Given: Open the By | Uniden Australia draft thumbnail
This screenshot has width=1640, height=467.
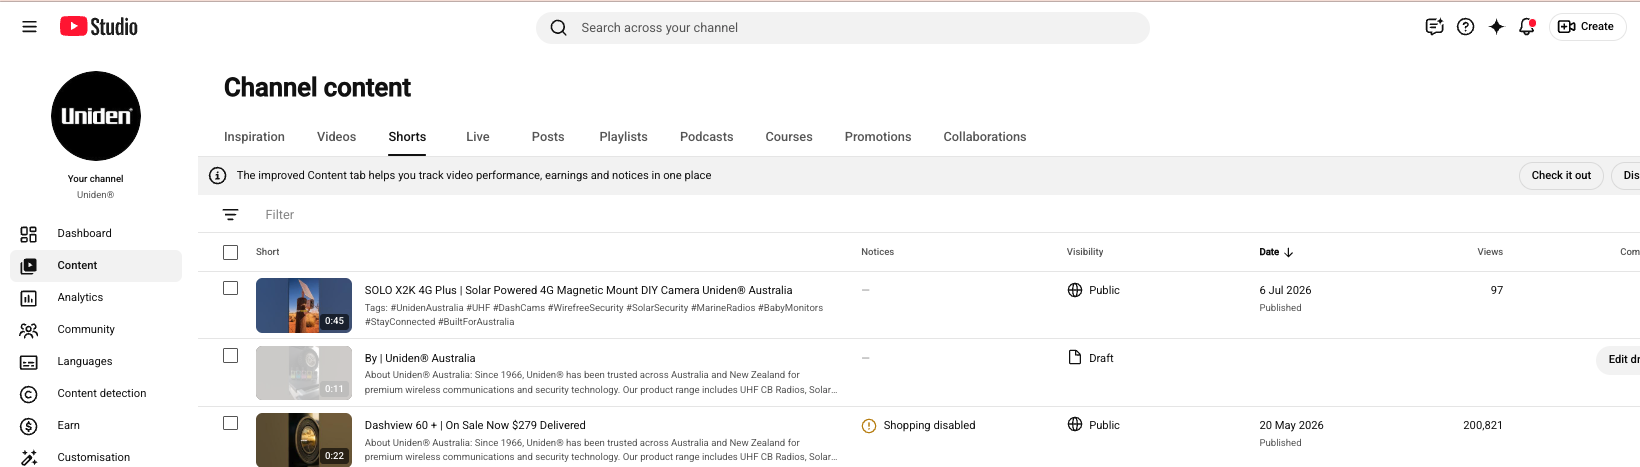Looking at the screenshot, I should (304, 373).
